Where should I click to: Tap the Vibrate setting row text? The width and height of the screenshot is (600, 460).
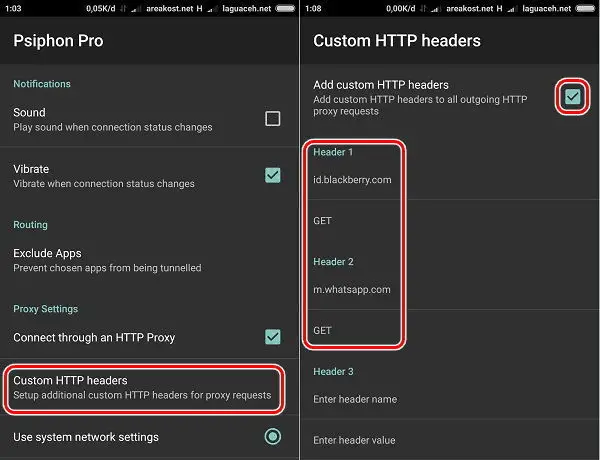pyautogui.click(x=104, y=176)
